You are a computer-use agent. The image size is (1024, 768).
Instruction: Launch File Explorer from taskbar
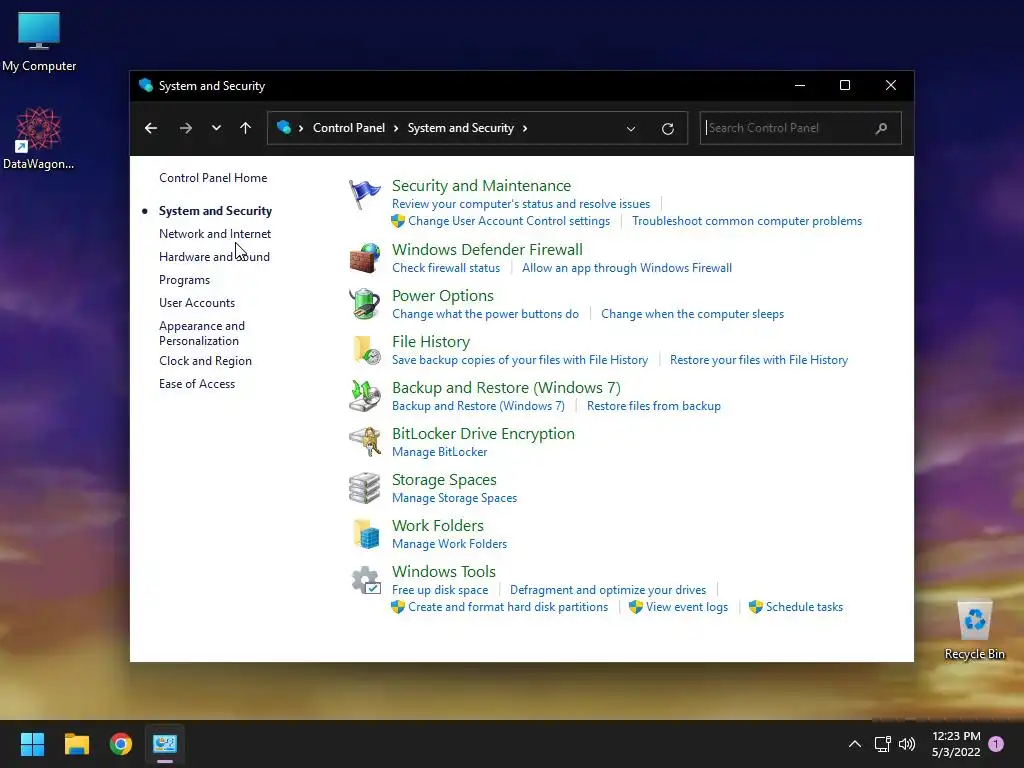(x=77, y=744)
